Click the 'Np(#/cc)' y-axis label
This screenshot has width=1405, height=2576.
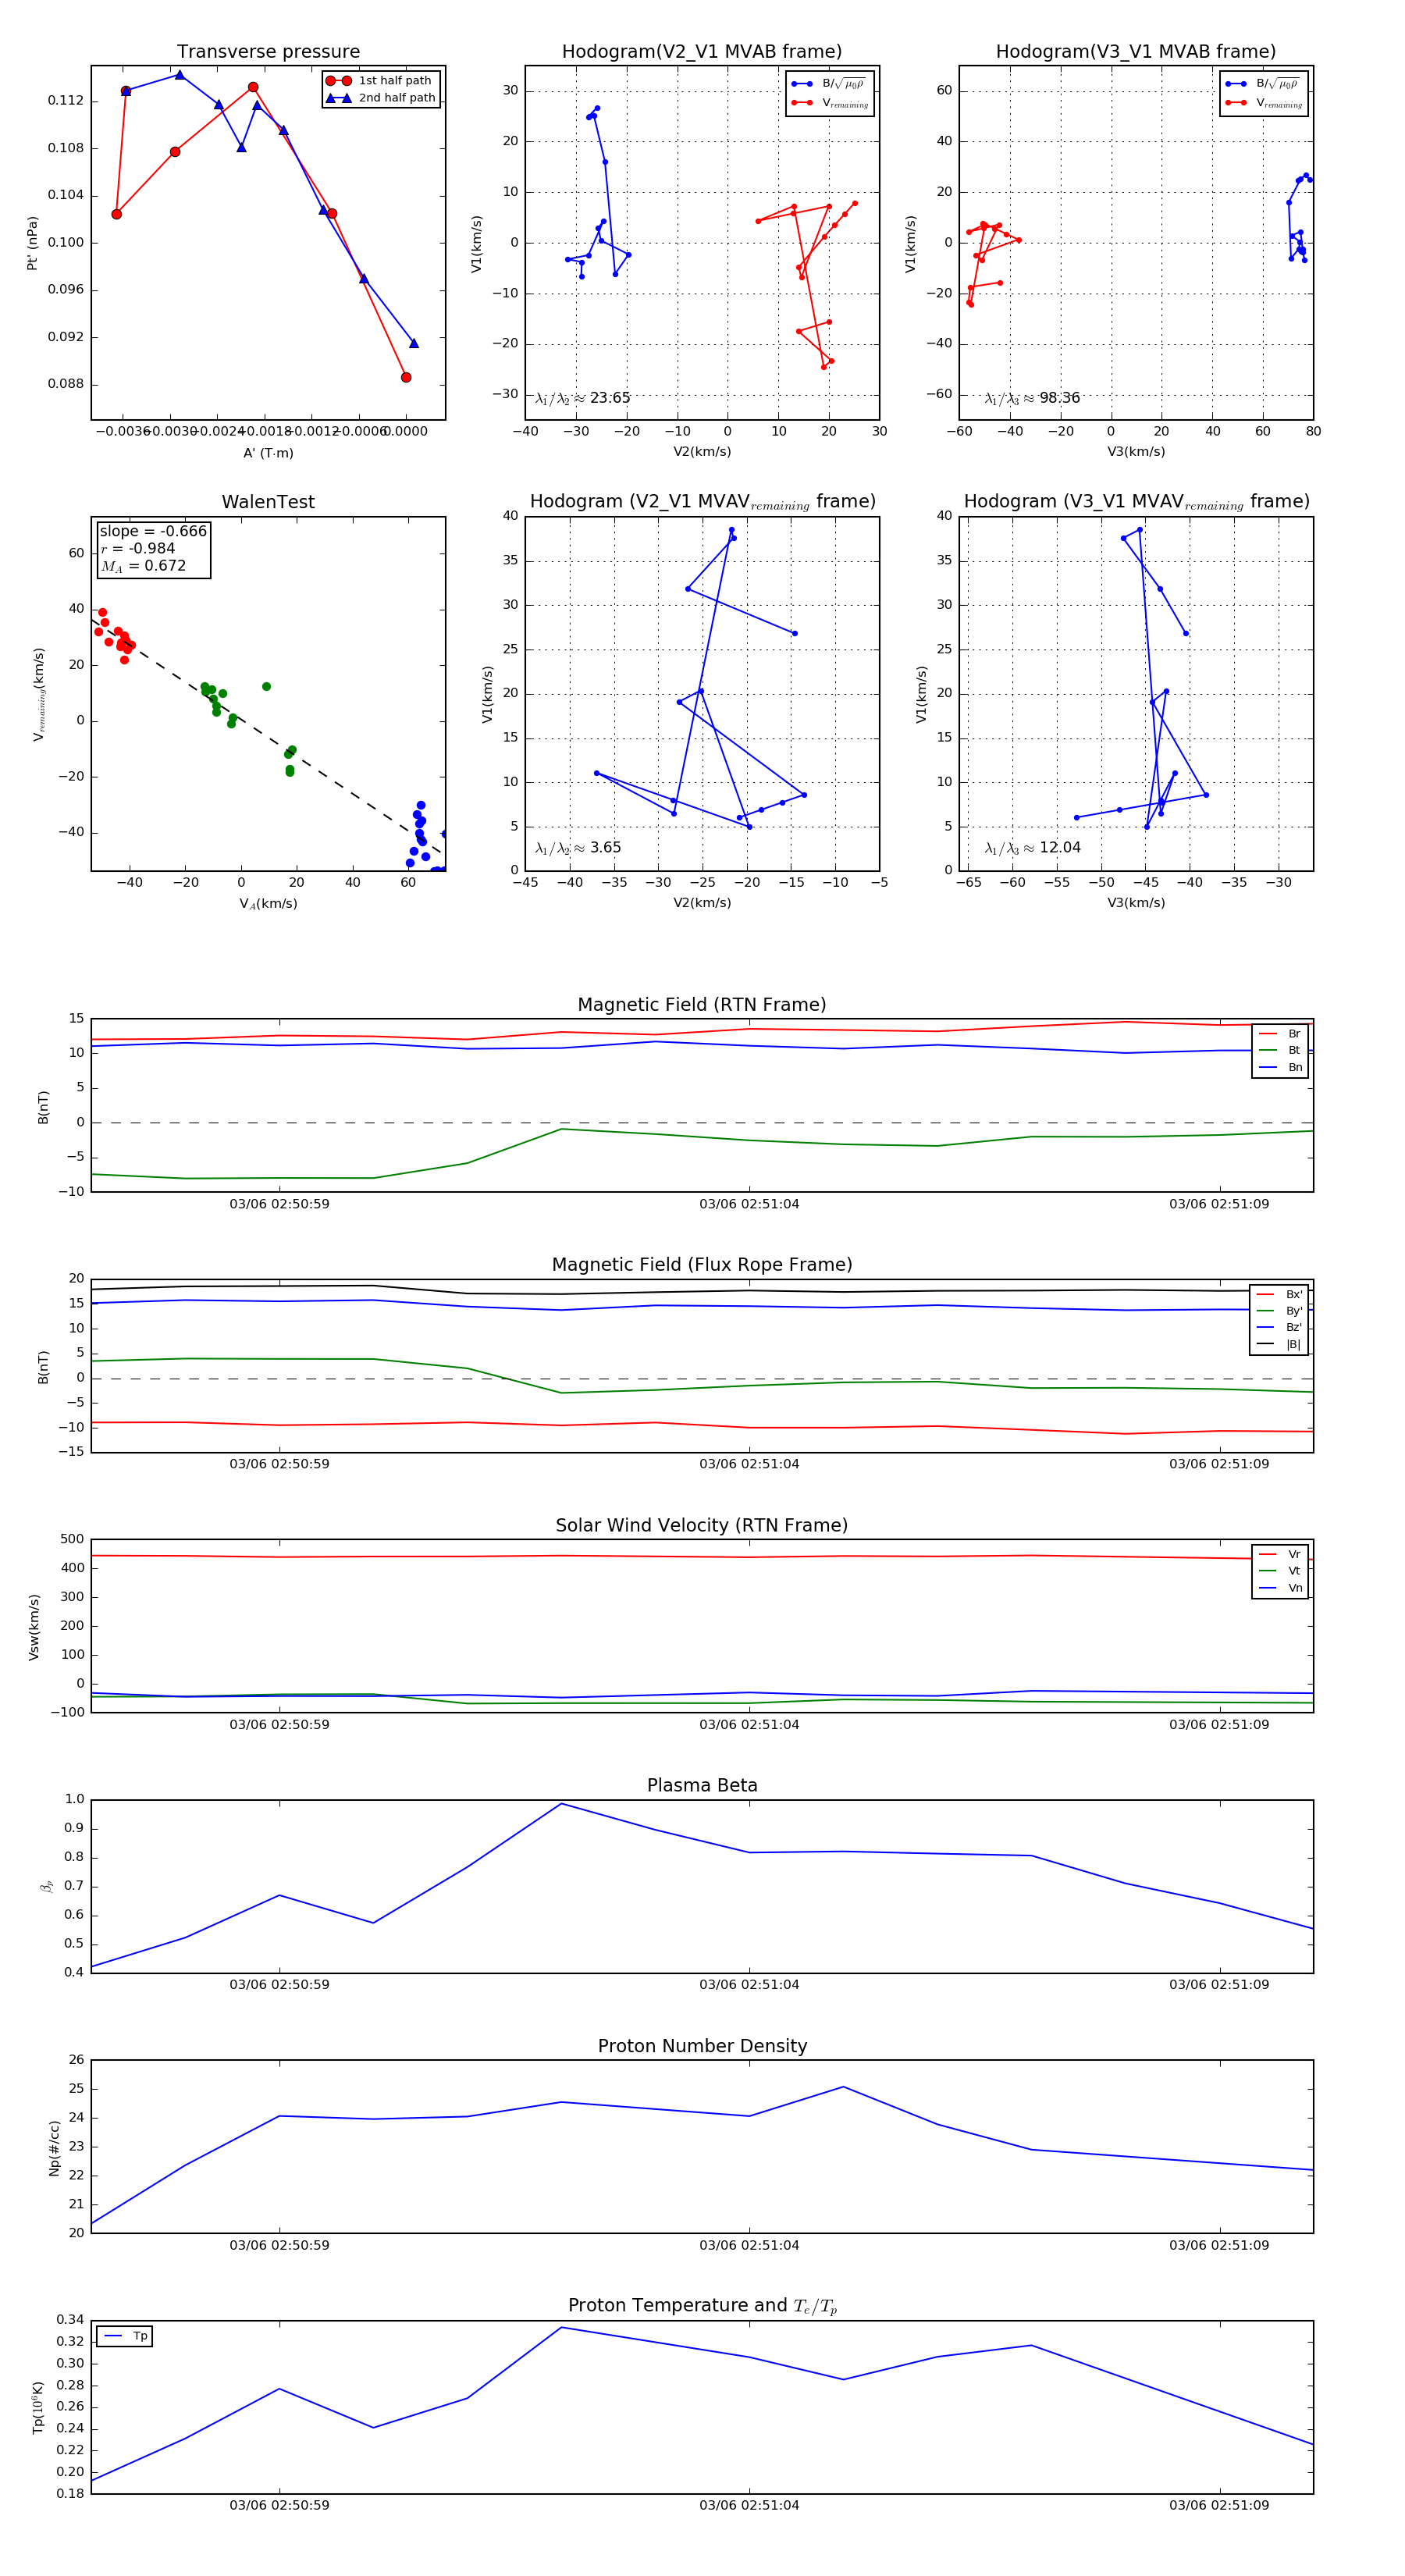[54, 2148]
